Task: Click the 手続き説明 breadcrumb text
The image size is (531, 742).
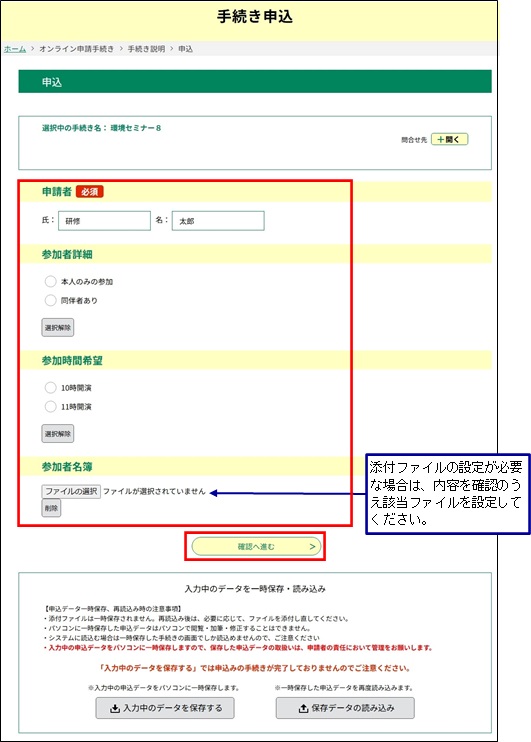Action: (x=146, y=49)
